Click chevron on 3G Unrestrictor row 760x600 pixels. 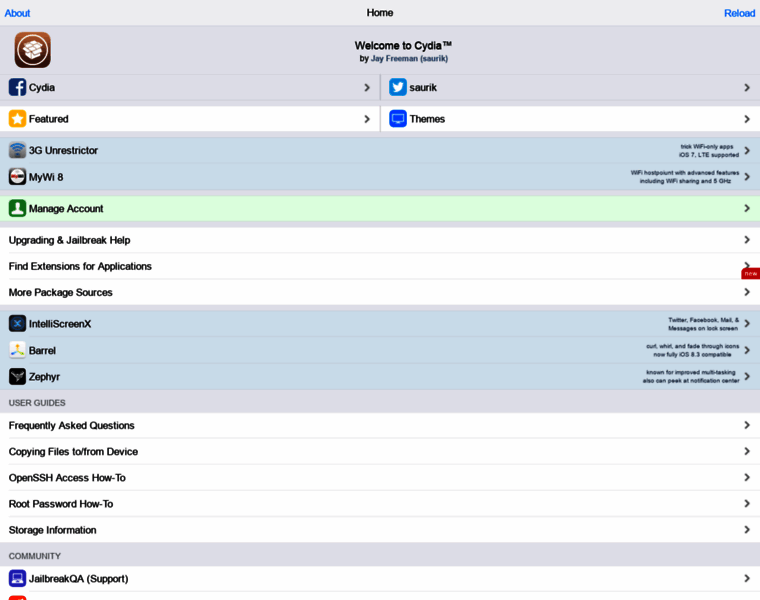(747, 150)
